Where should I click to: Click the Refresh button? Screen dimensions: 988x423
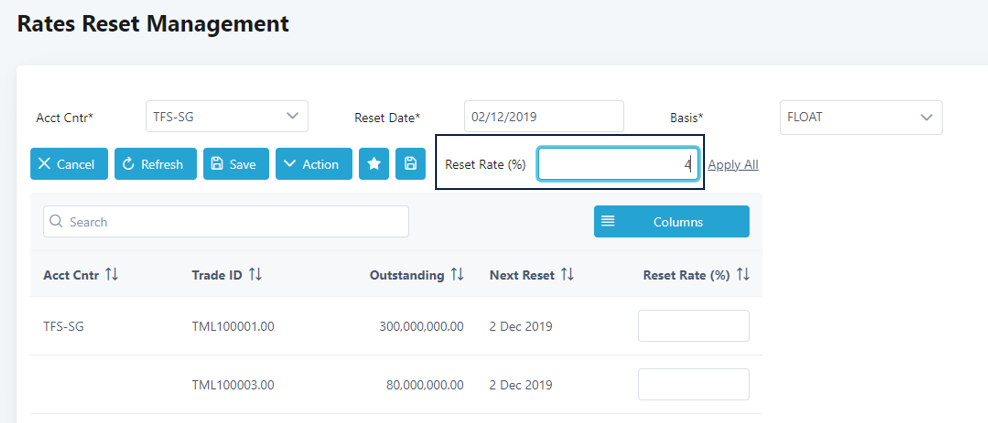(x=155, y=164)
